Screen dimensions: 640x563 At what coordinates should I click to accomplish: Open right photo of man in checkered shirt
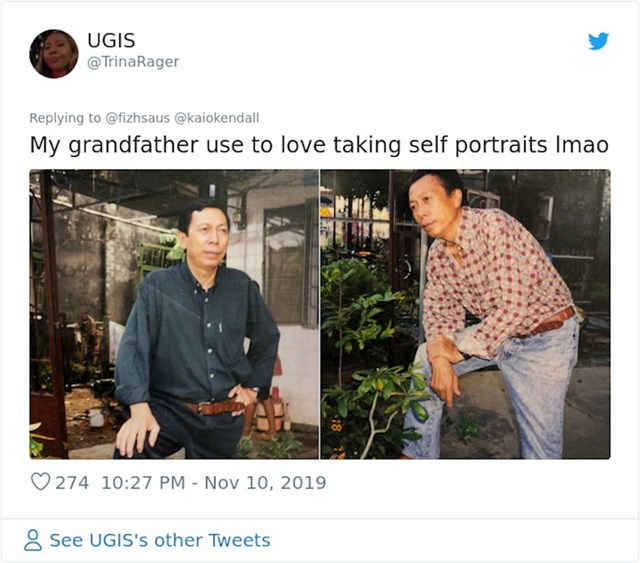point(465,314)
